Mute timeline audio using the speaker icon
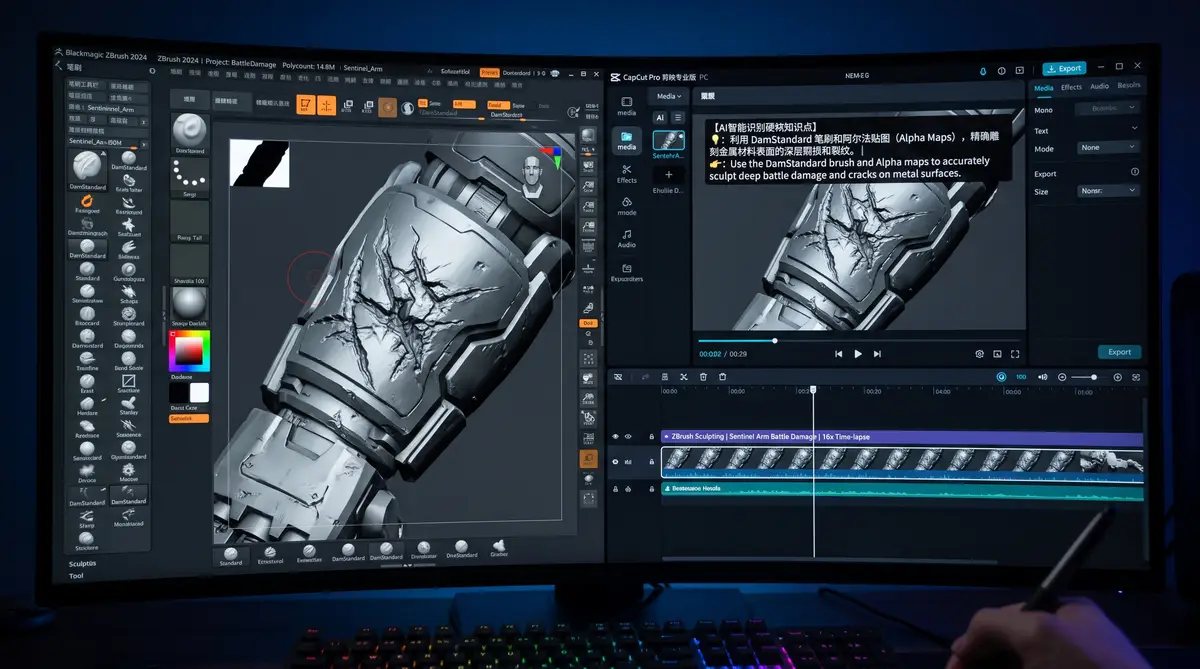Image resolution: width=1200 pixels, height=669 pixels. point(1042,377)
